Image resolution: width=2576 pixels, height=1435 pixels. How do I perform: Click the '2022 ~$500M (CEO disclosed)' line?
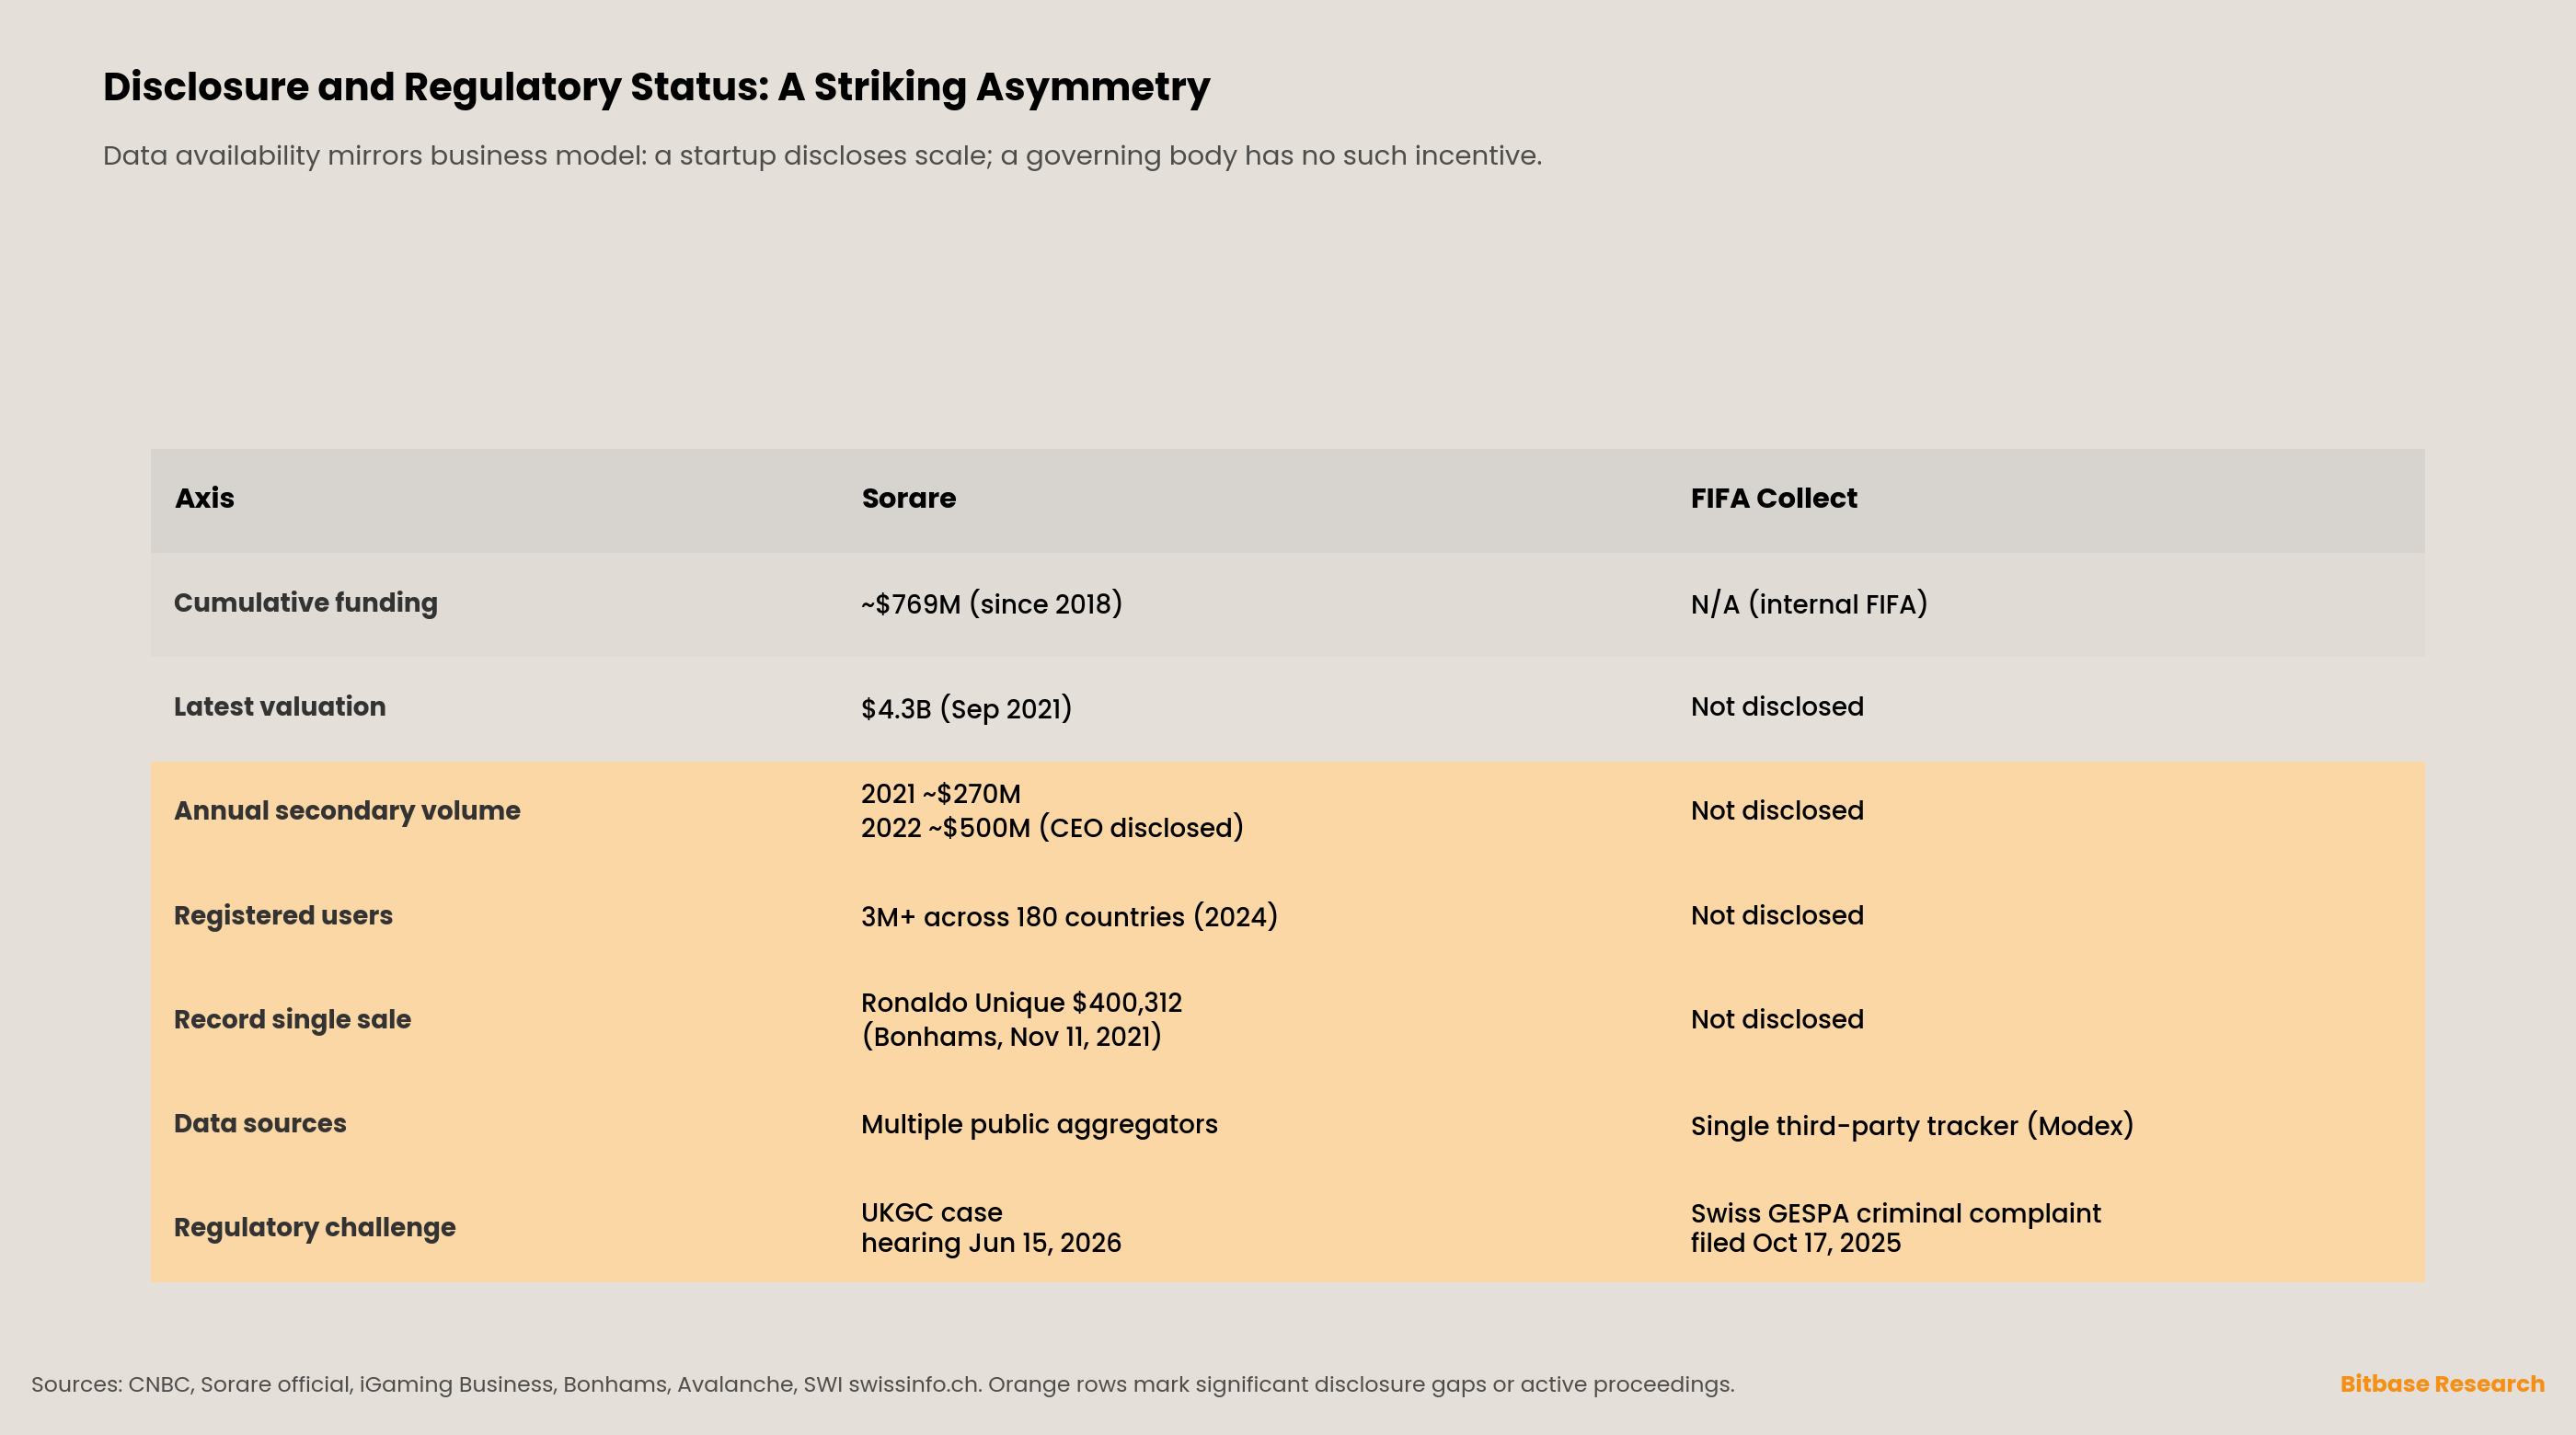[1052, 828]
